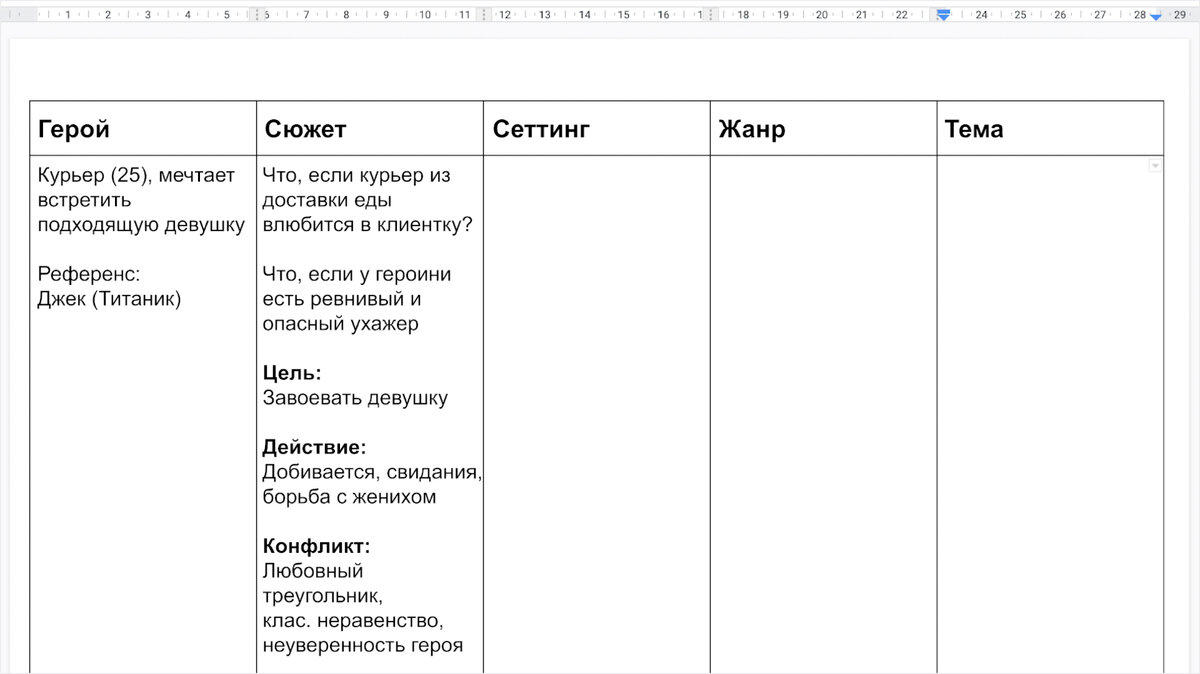Click the "Сюжет" column header
The height and width of the screenshot is (674, 1200).
click(x=305, y=129)
